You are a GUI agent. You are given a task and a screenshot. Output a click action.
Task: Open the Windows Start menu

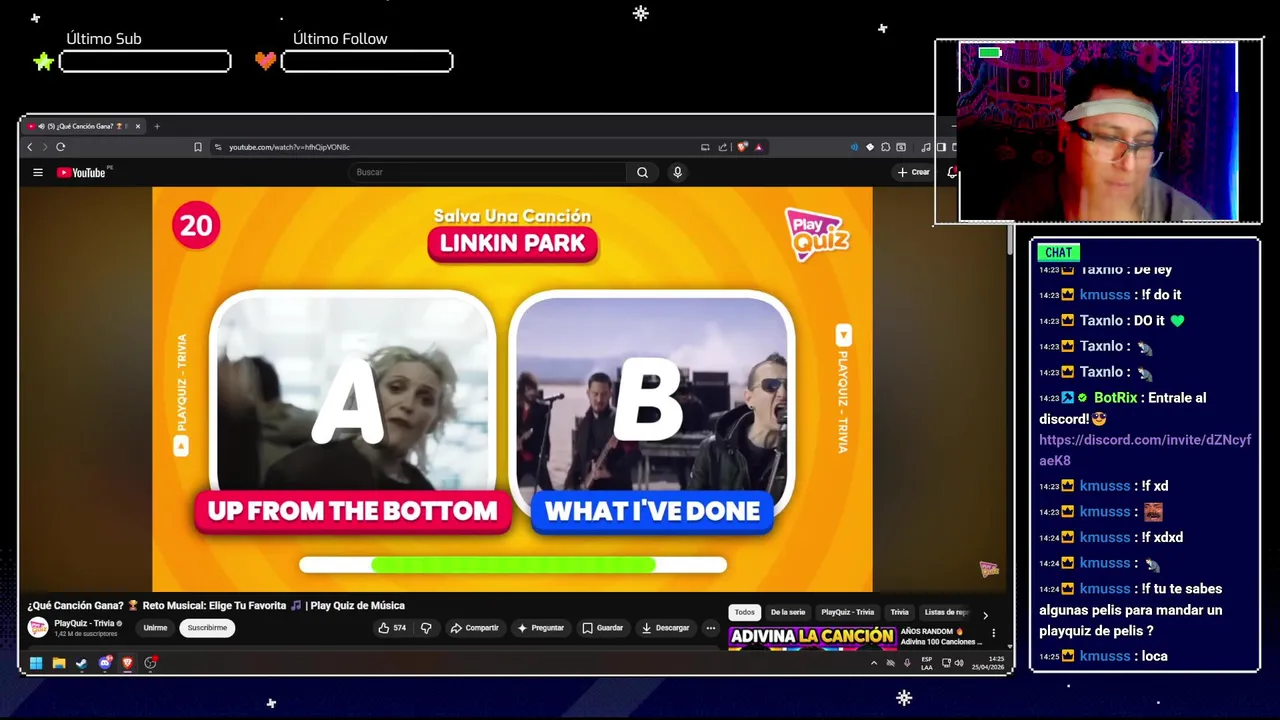pyautogui.click(x=36, y=662)
